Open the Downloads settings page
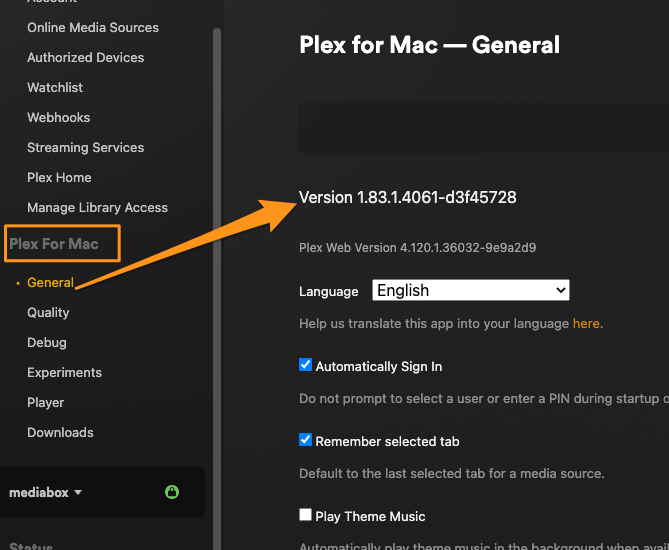 (60, 433)
